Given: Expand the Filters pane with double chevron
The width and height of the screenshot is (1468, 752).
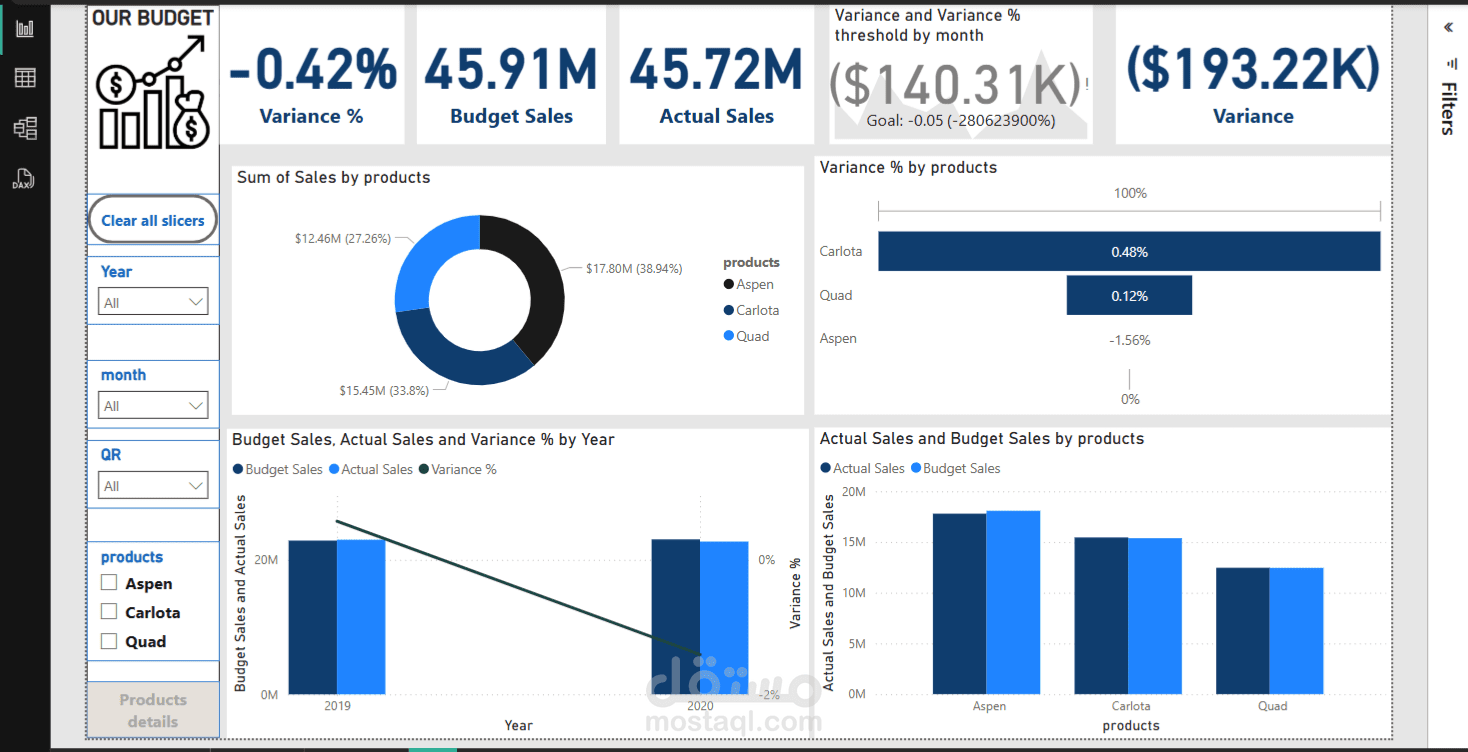Looking at the screenshot, I should (1448, 28).
